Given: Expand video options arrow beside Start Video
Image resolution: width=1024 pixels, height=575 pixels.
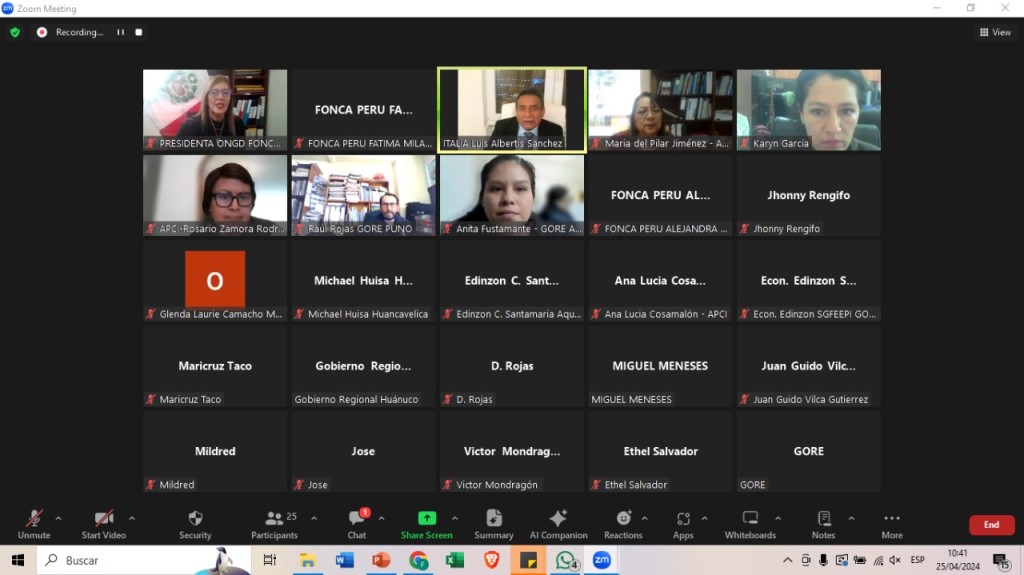Looking at the screenshot, I should point(132,518).
